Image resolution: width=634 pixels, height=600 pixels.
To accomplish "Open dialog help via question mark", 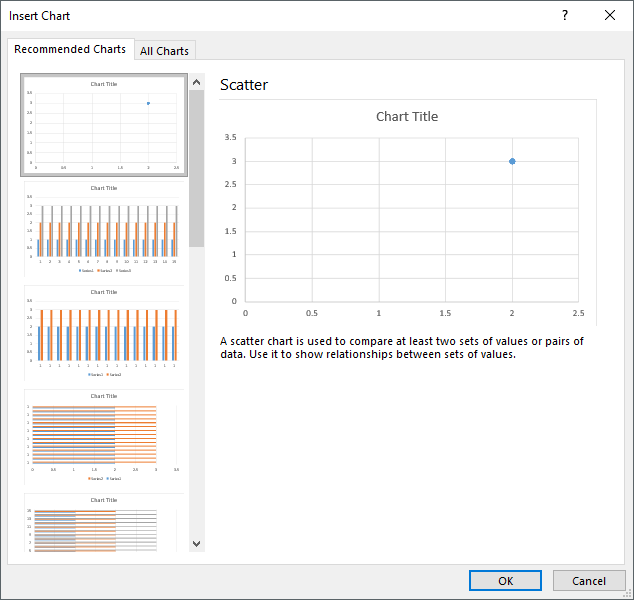I will point(565,15).
